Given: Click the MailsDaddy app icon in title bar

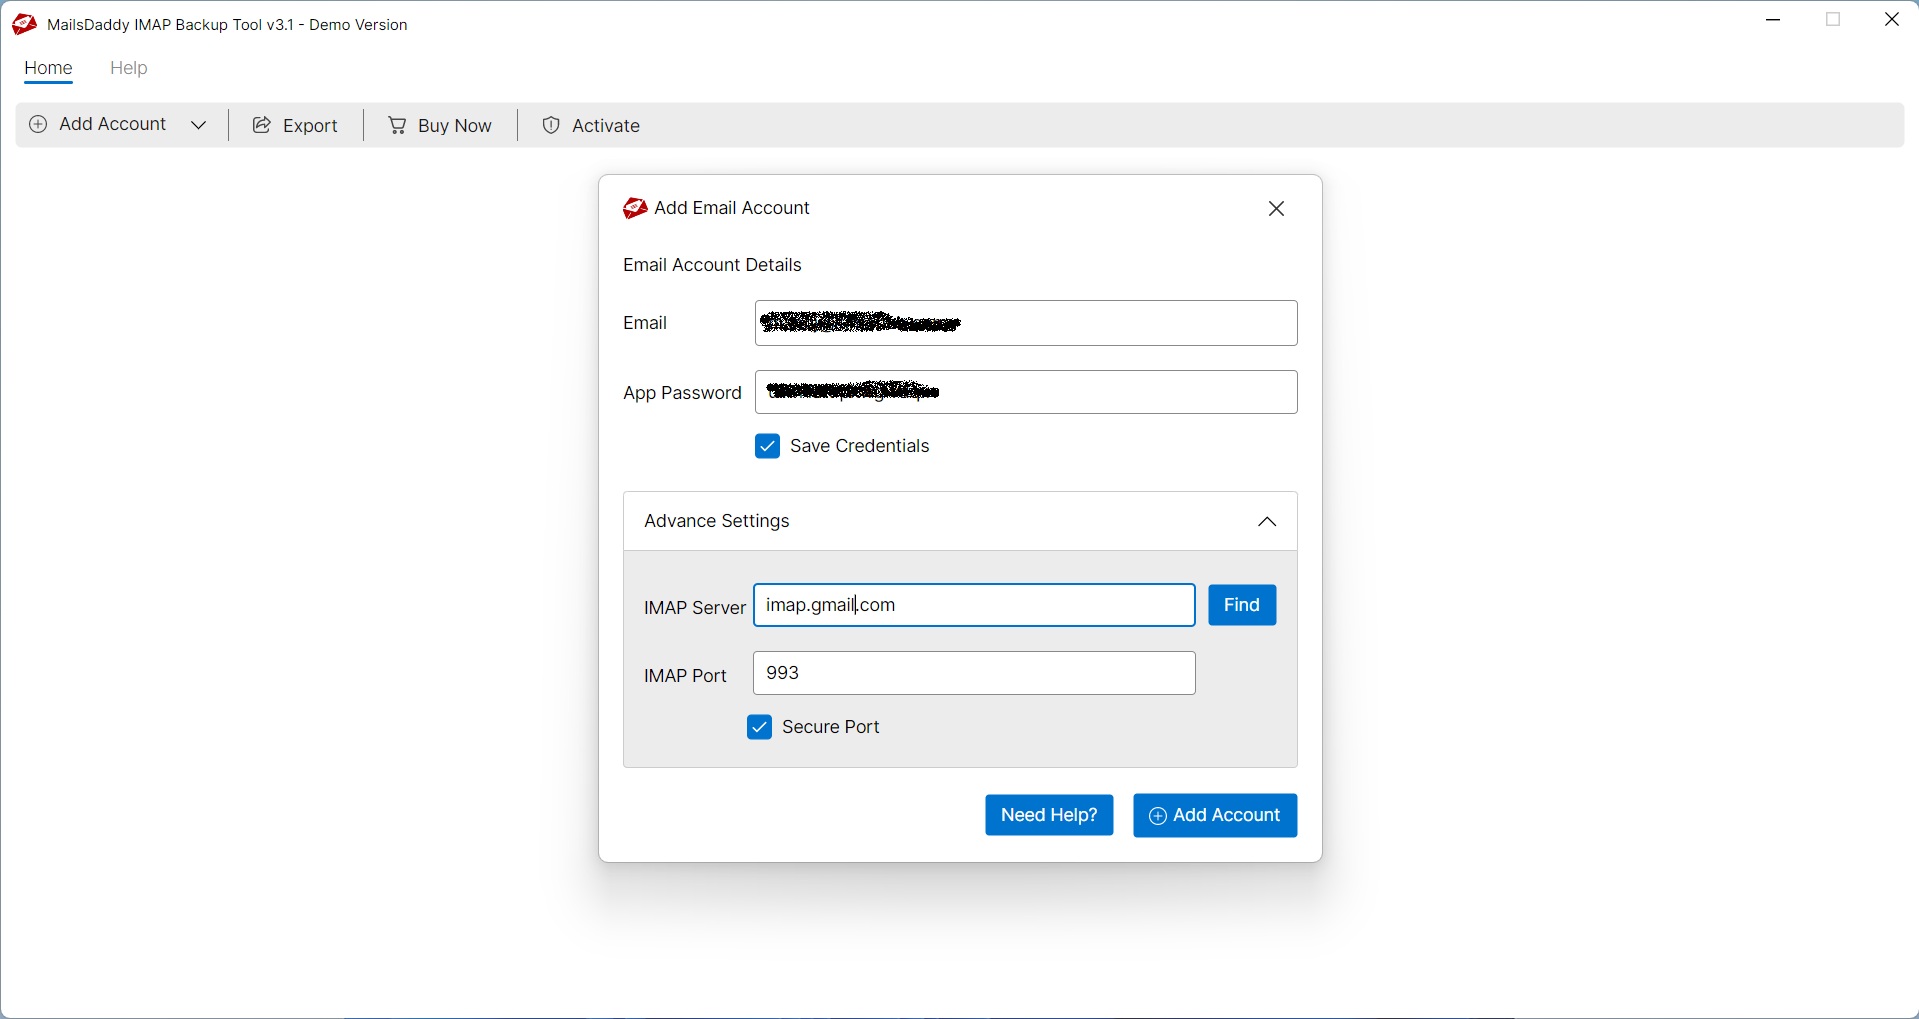Looking at the screenshot, I should tap(24, 24).
